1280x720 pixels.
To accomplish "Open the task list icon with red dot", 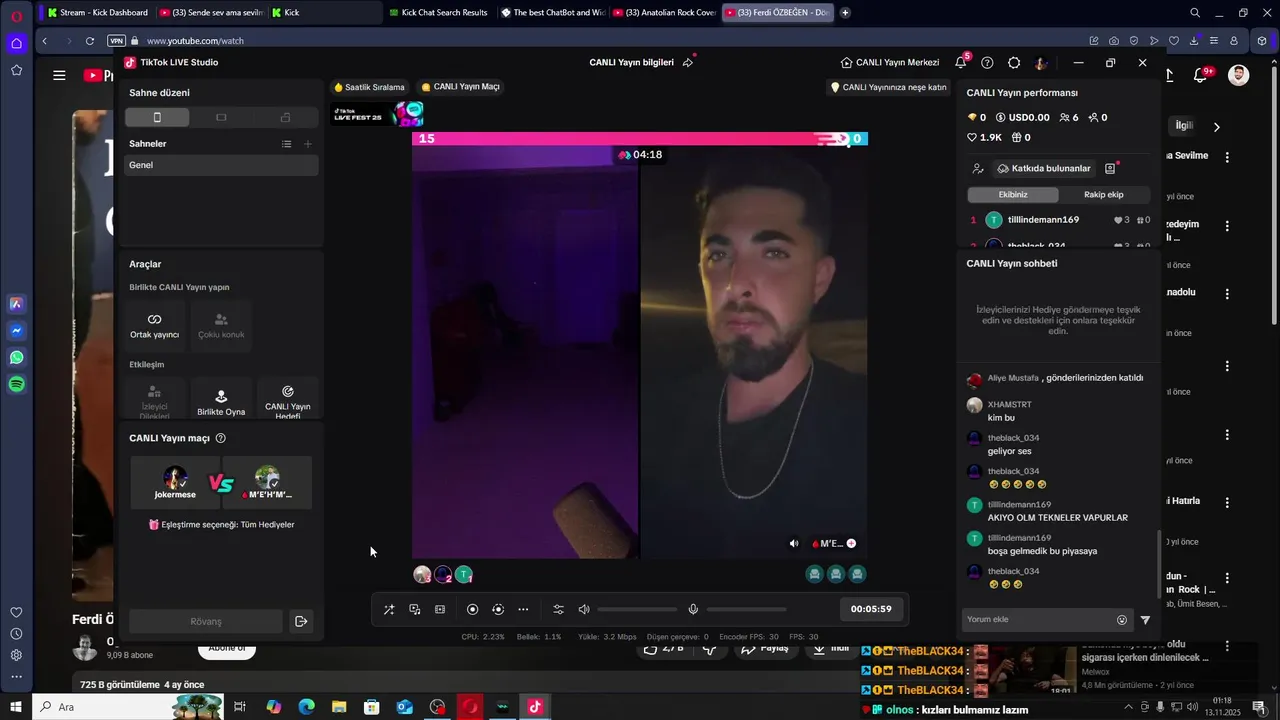I will coord(1110,168).
